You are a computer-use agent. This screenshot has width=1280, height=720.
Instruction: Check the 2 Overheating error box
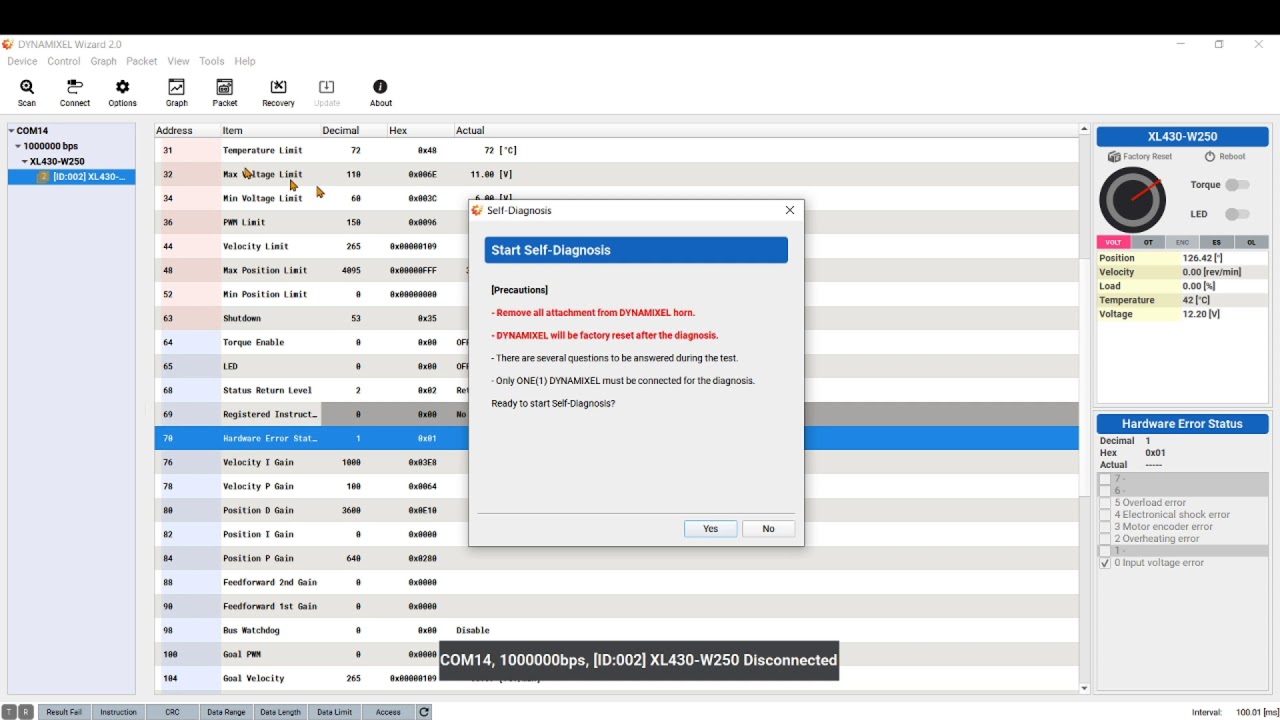point(1105,539)
